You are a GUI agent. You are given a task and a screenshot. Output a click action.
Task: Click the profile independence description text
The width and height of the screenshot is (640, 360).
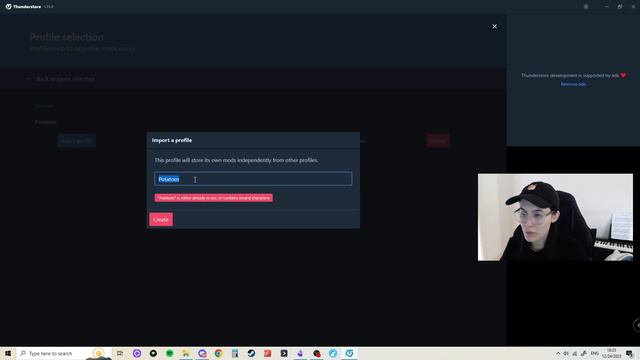coord(236,160)
